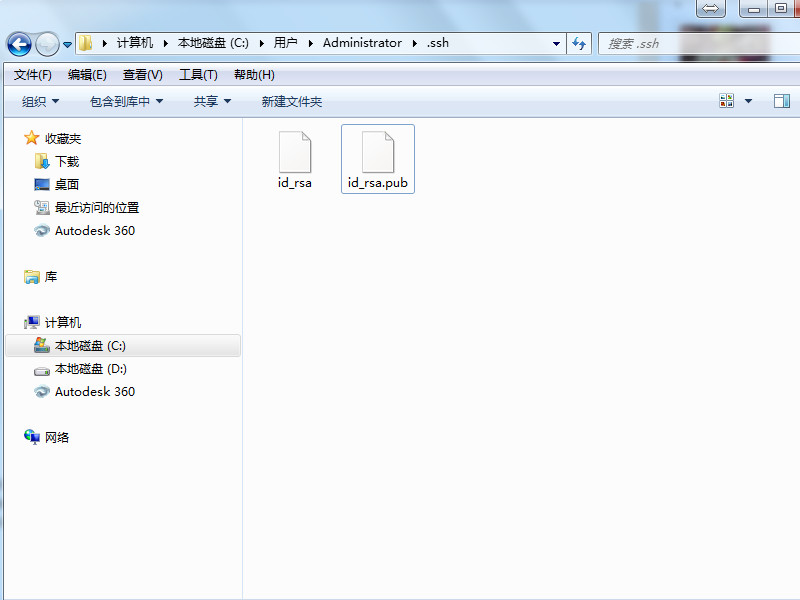The height and width of the screenshot is (600, 800).
Task: Expand arrow before 计算机 breadcrumb
Action: coord(105,43)
